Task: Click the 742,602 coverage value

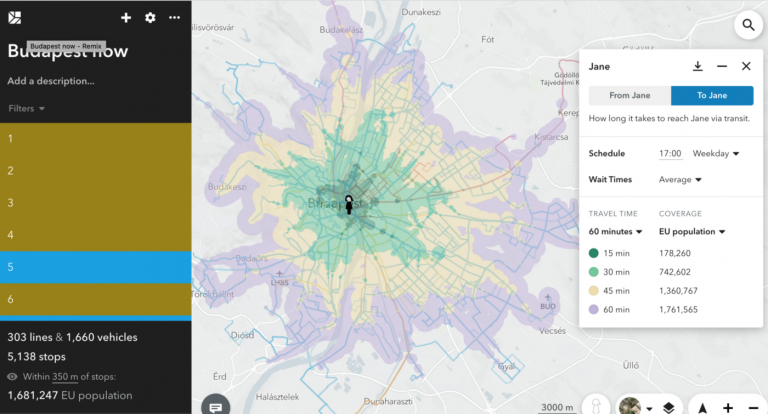Action: [674, 272]
